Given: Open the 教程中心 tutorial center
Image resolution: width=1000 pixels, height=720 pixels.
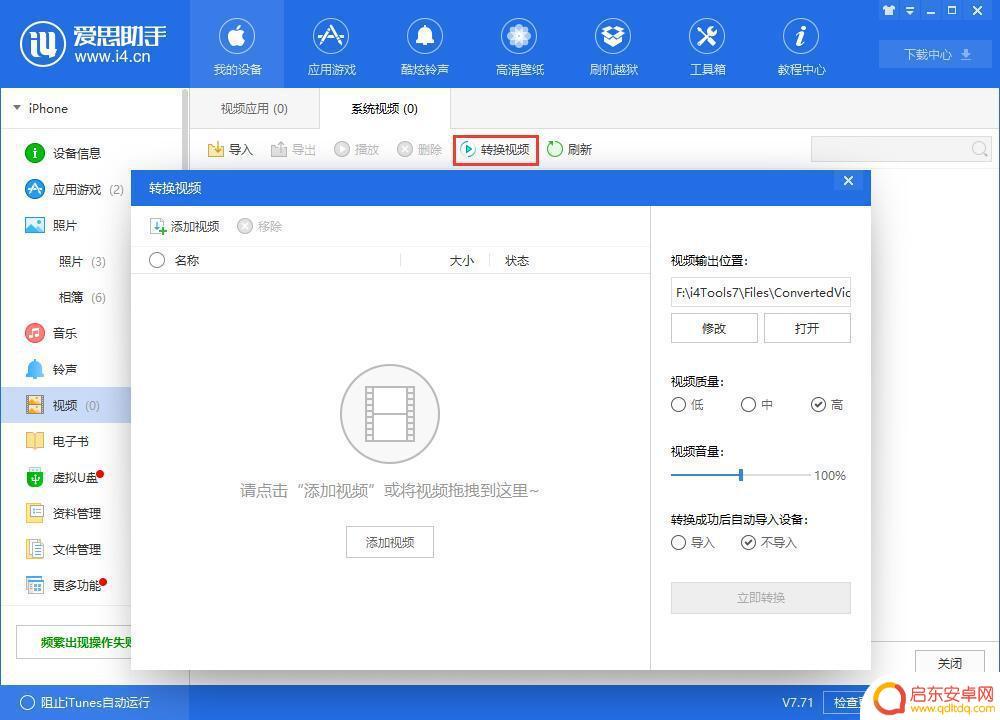Looking at the screenshot, I should click(x=801, y=47).
